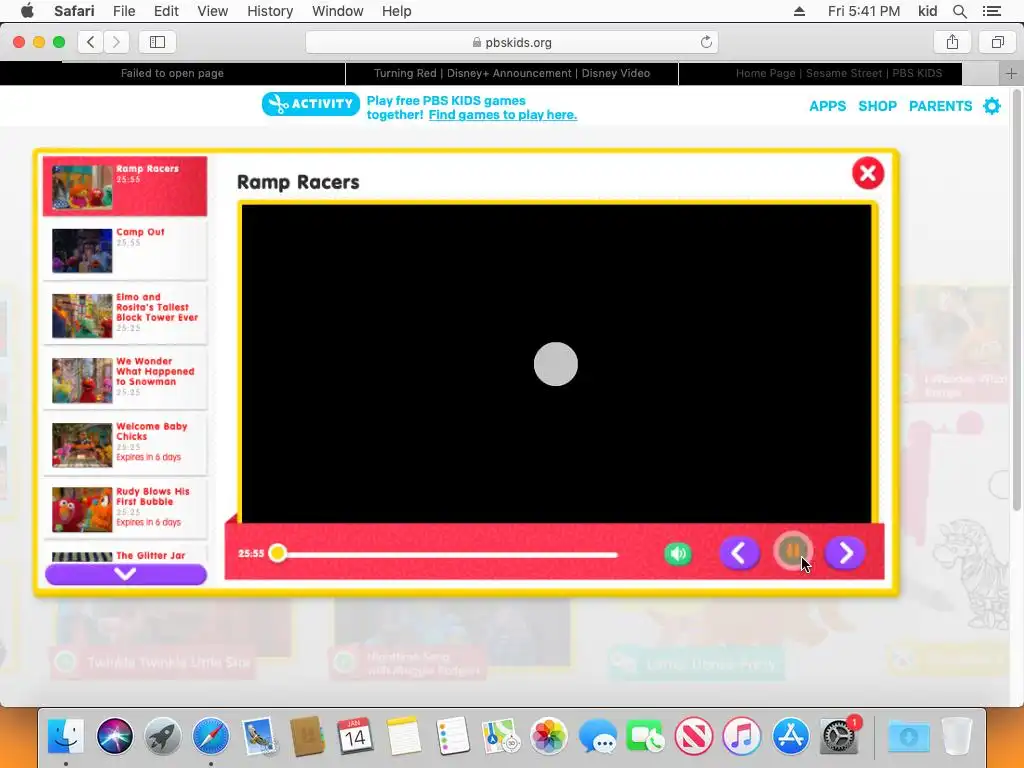Image resolution: width=1024 pixels, height=768 pixels.
Task: Open a new Safari tab
Action: [1011, 74]
